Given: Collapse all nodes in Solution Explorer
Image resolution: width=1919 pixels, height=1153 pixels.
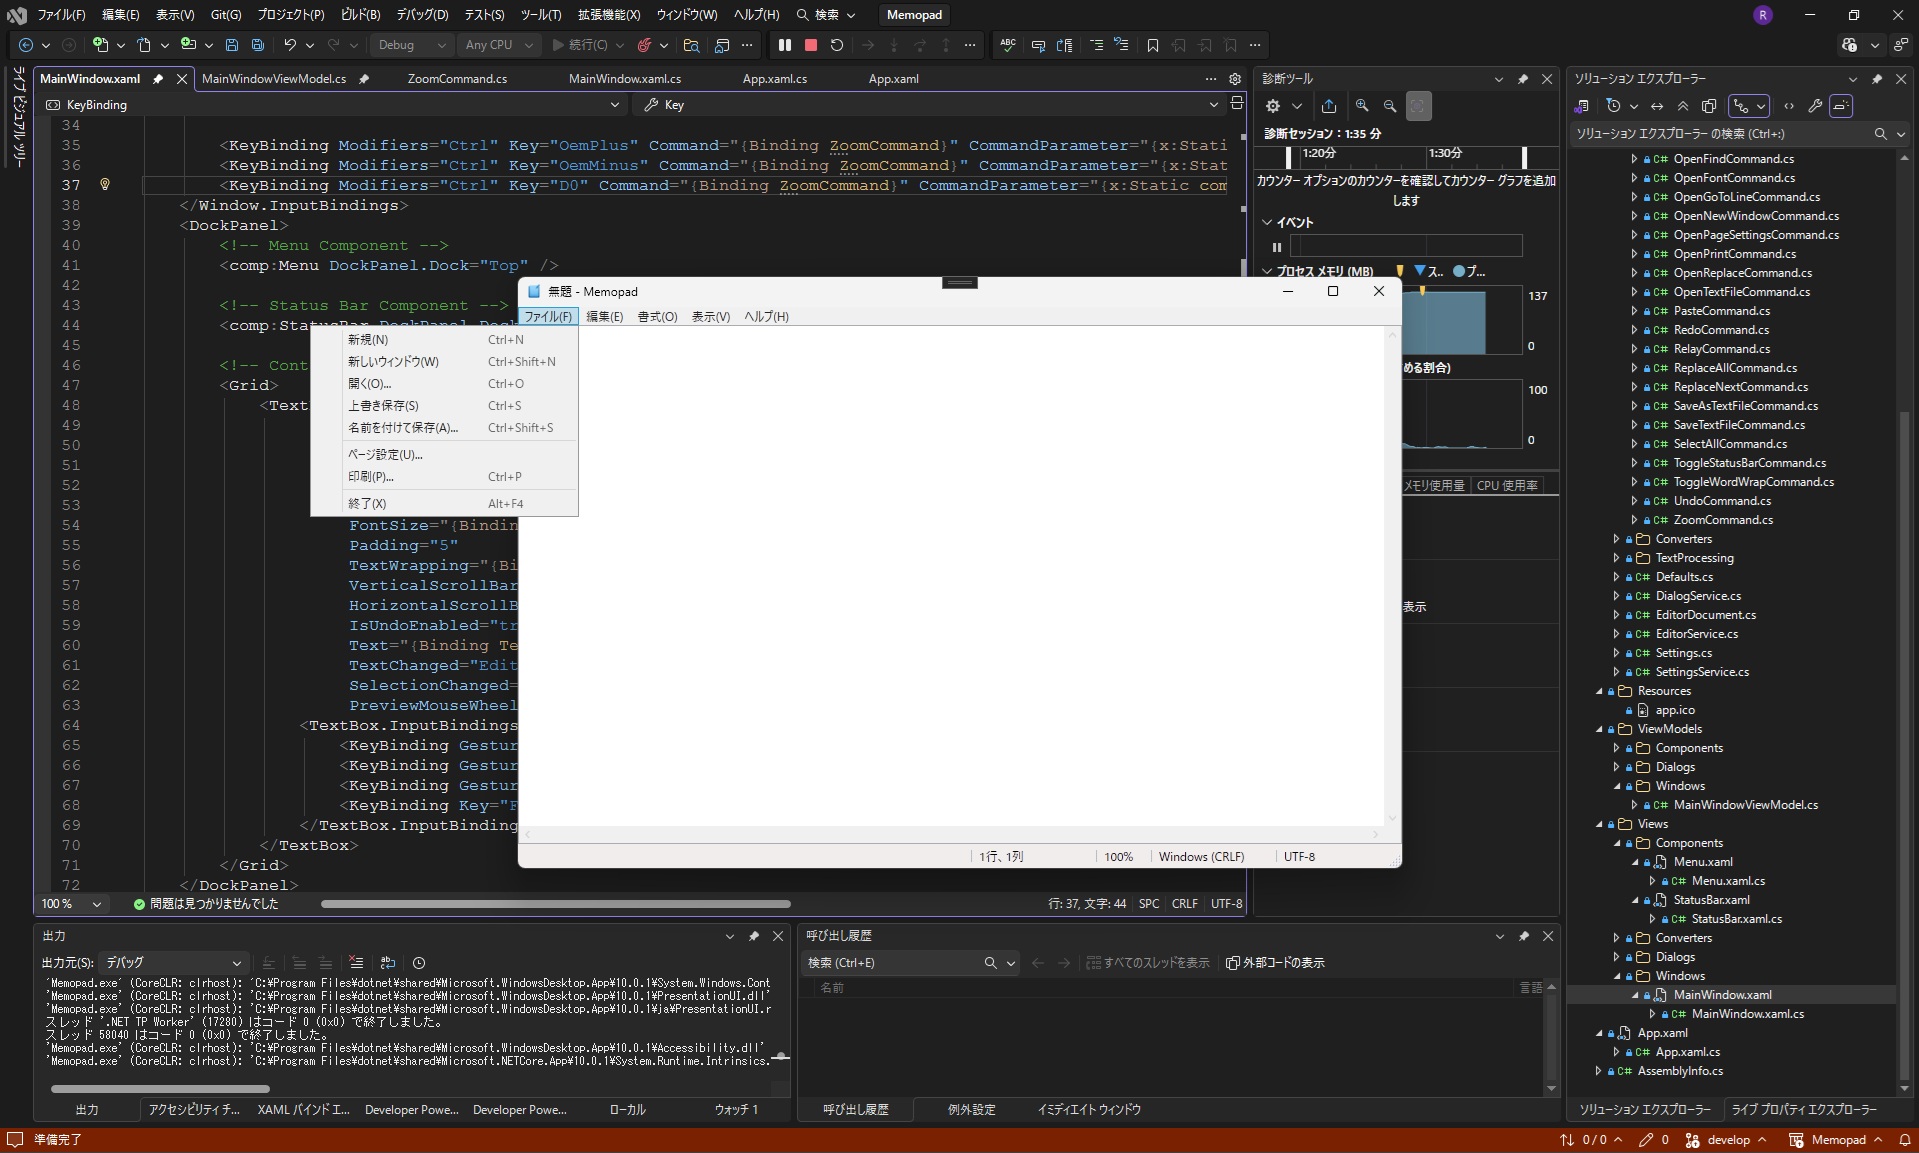Looking at the screenshot, I should tap(1684, 106).
